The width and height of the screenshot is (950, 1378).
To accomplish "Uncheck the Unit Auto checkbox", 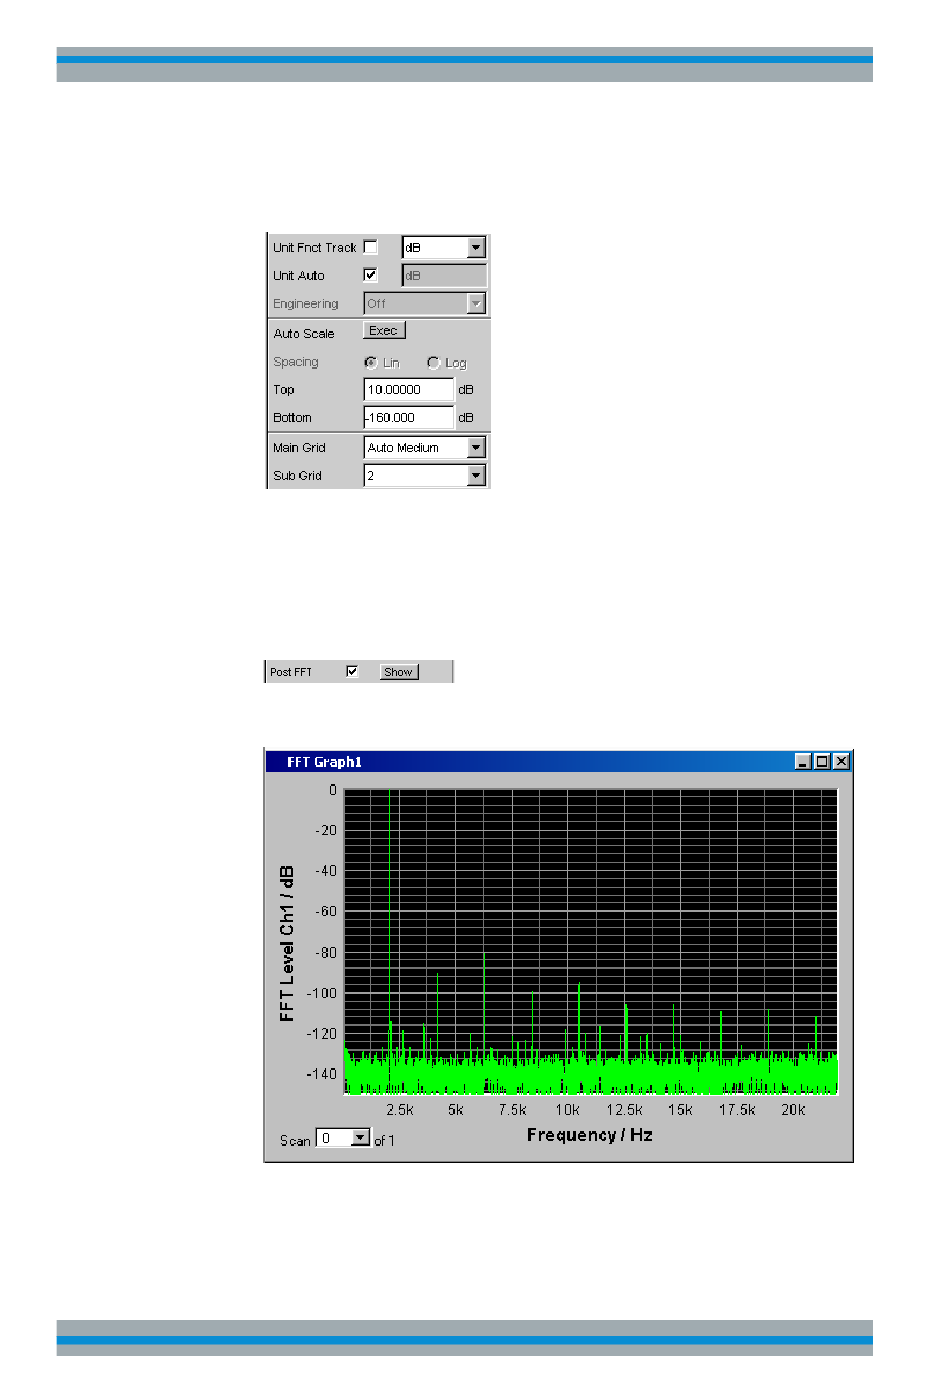I will click(x=370, y=275).
